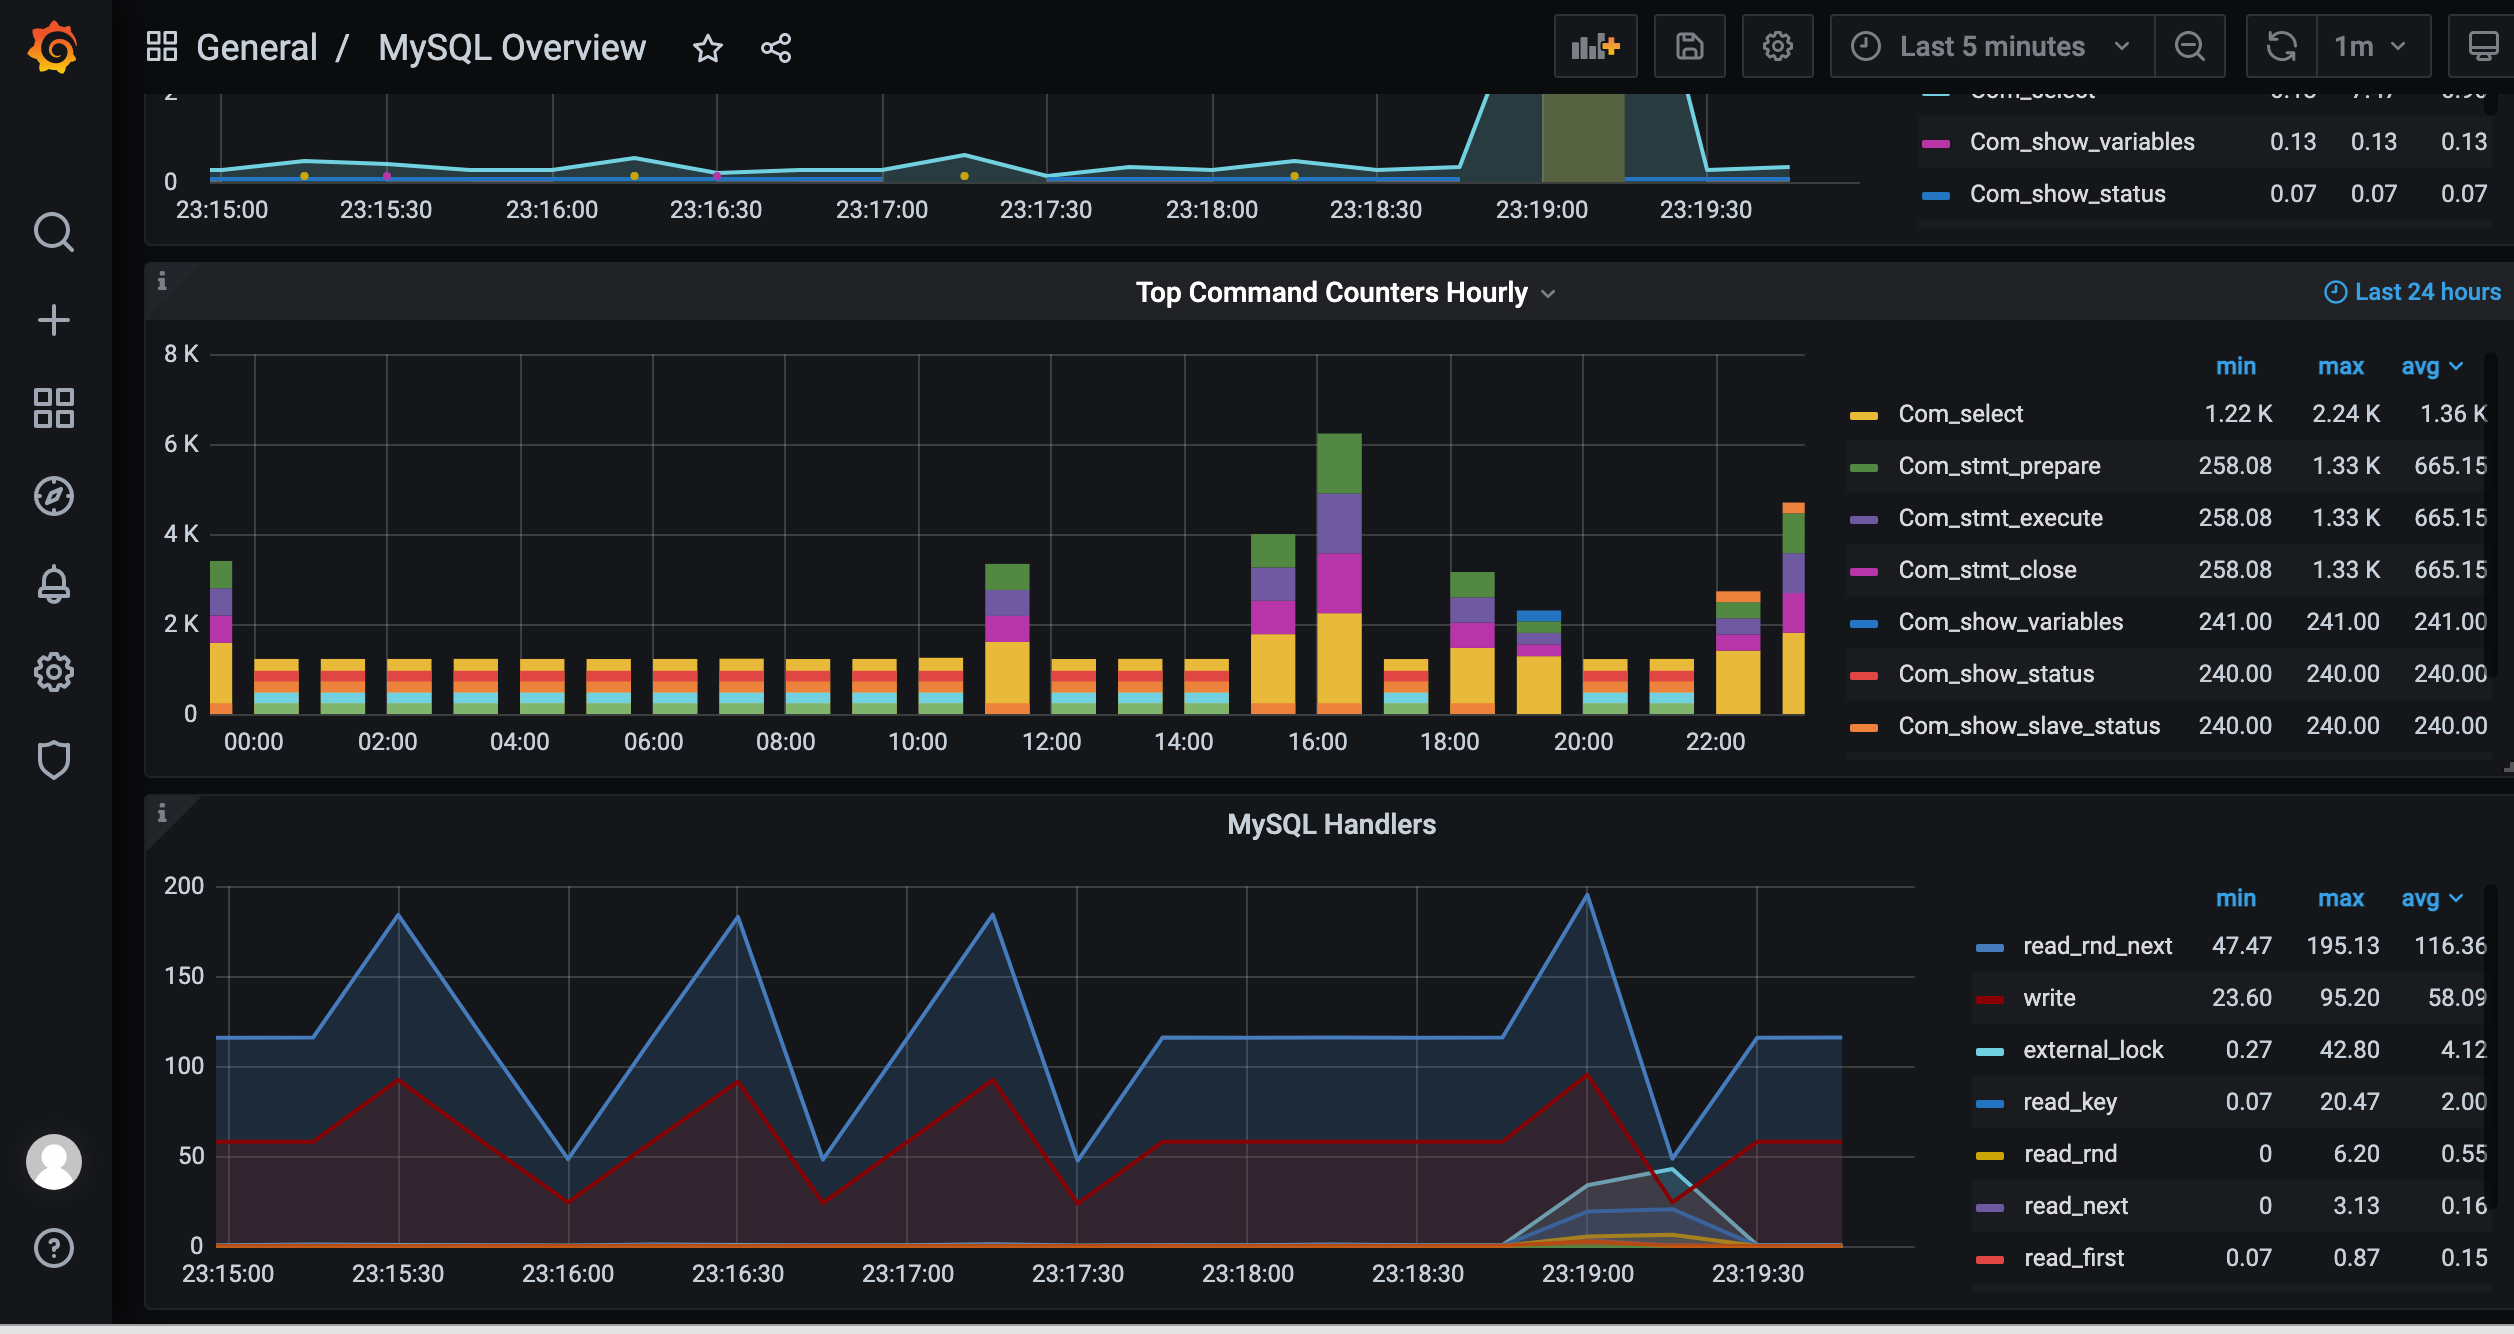Click the MySQL Overview dashboard title

point(512,47)
